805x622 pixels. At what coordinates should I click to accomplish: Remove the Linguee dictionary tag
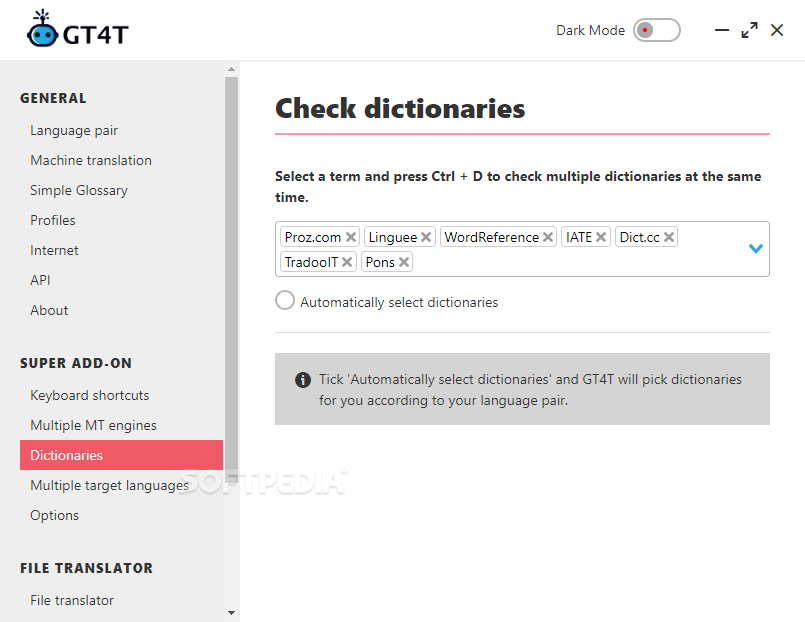426,237
